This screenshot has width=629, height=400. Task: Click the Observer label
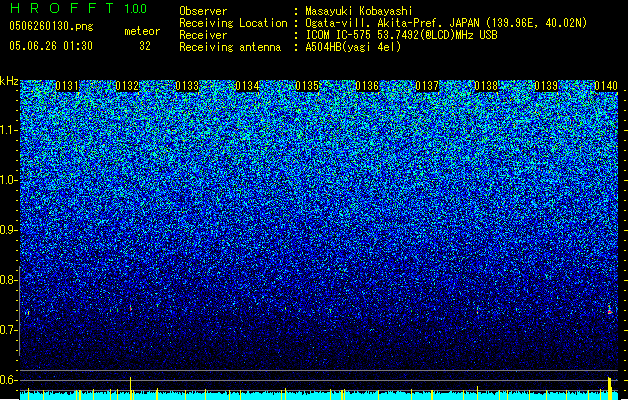point(203,11)
